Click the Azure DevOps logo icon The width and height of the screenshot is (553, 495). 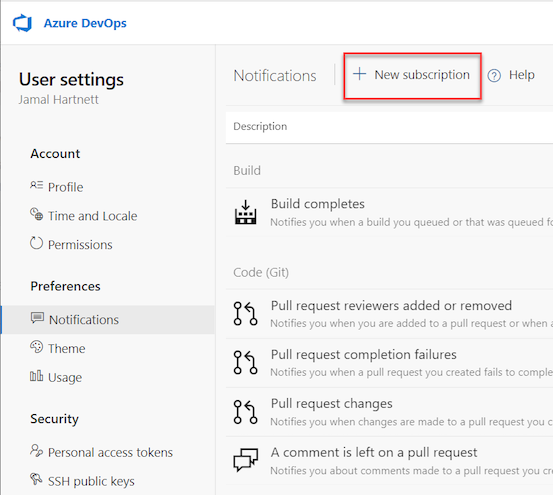click(22, 23)
